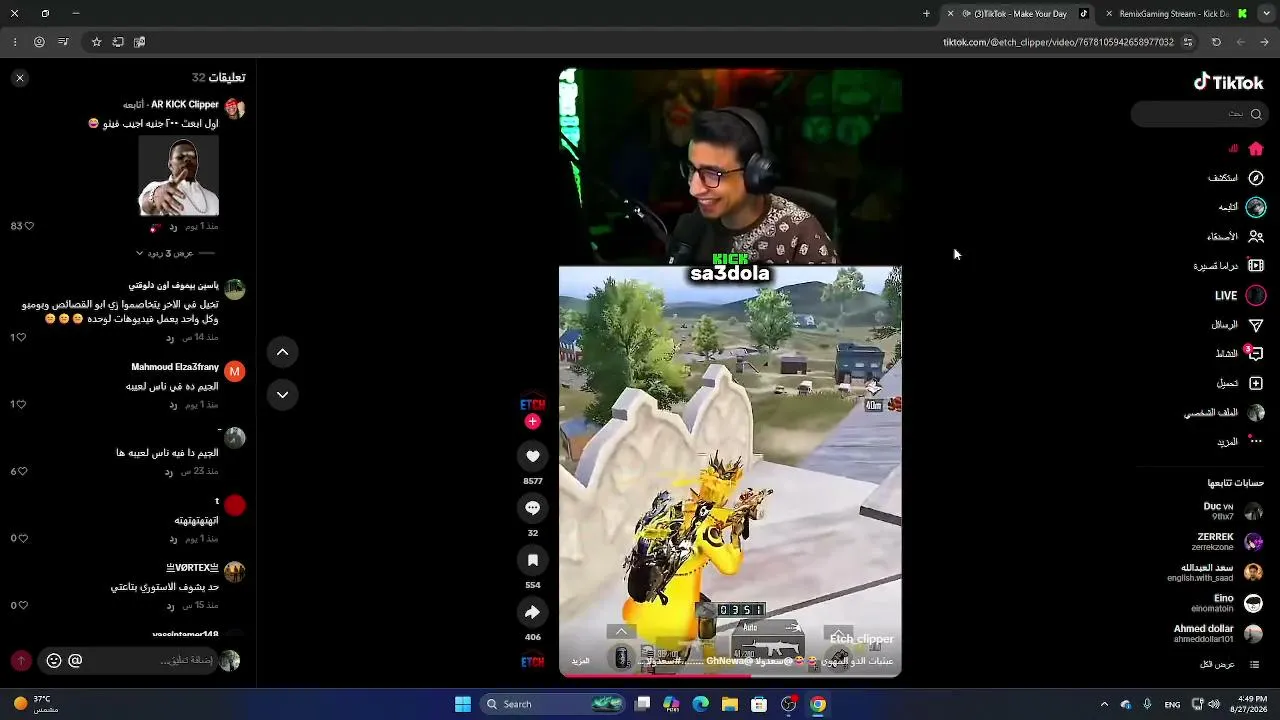Click the TikTok search box
Image resolution: width=1280 pixels, height=720 pixels.
click(x=1199, y=114)
